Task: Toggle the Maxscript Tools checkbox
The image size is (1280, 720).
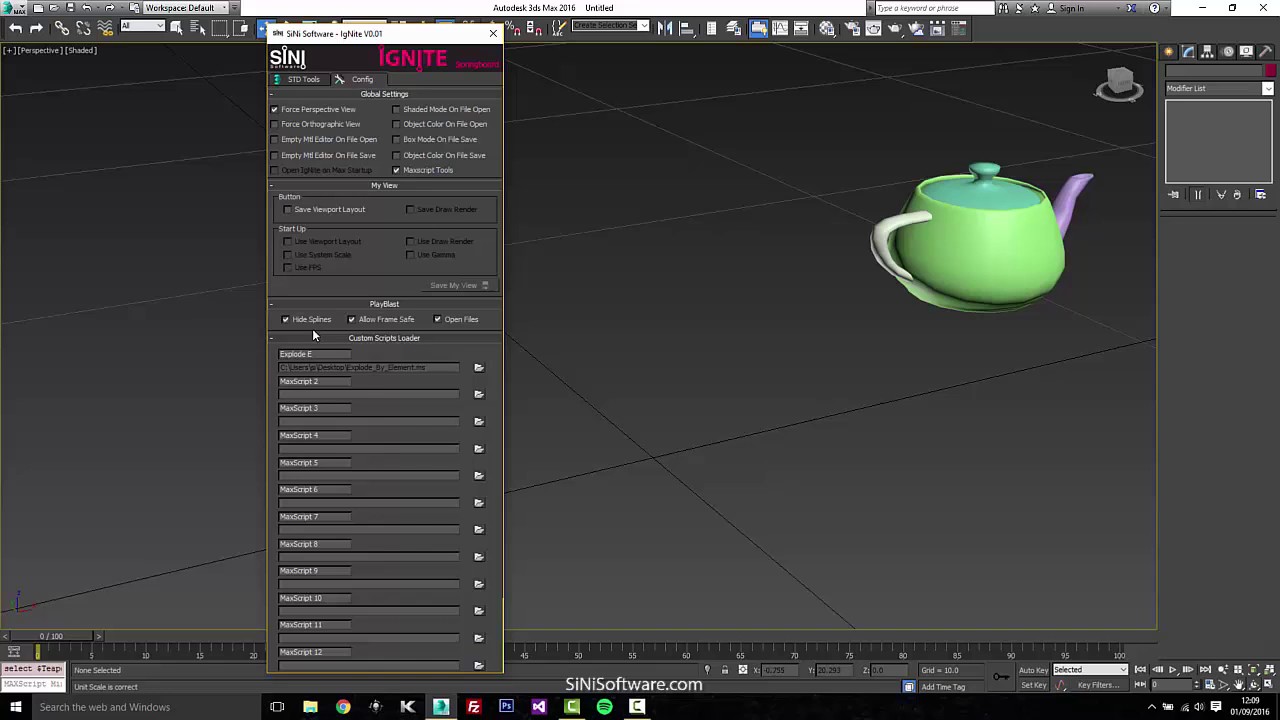Action: point(396,171)
